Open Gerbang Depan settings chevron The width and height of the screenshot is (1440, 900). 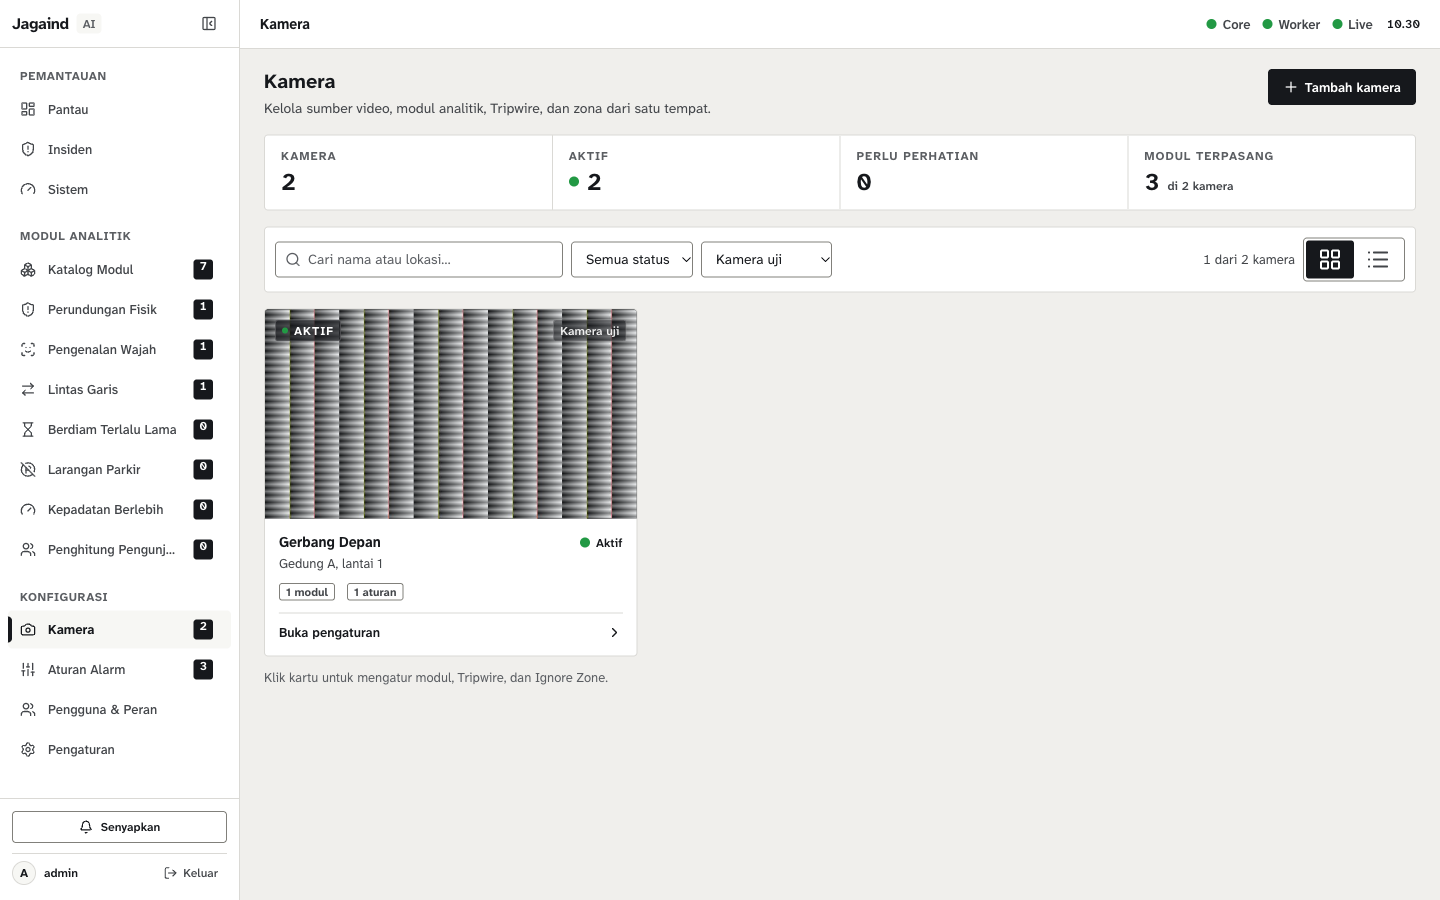click(614, 633)
